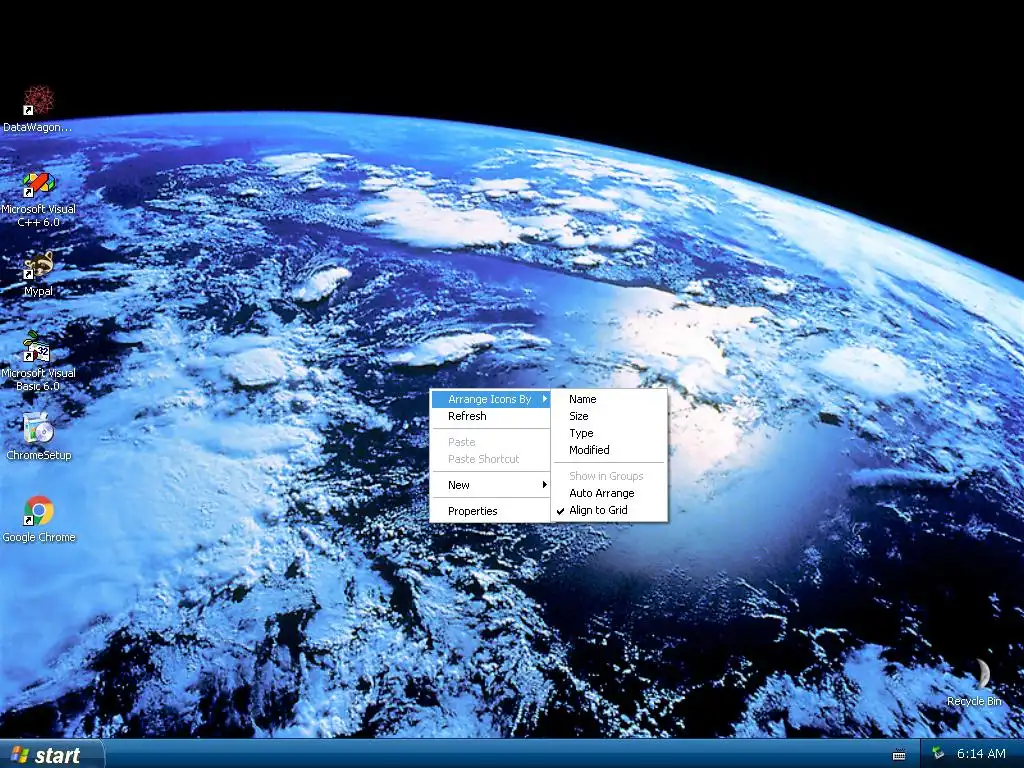This screenshot has width=1024, height=768.
Task: Arrange icons by Modified
Action: (x=609, y=450)
